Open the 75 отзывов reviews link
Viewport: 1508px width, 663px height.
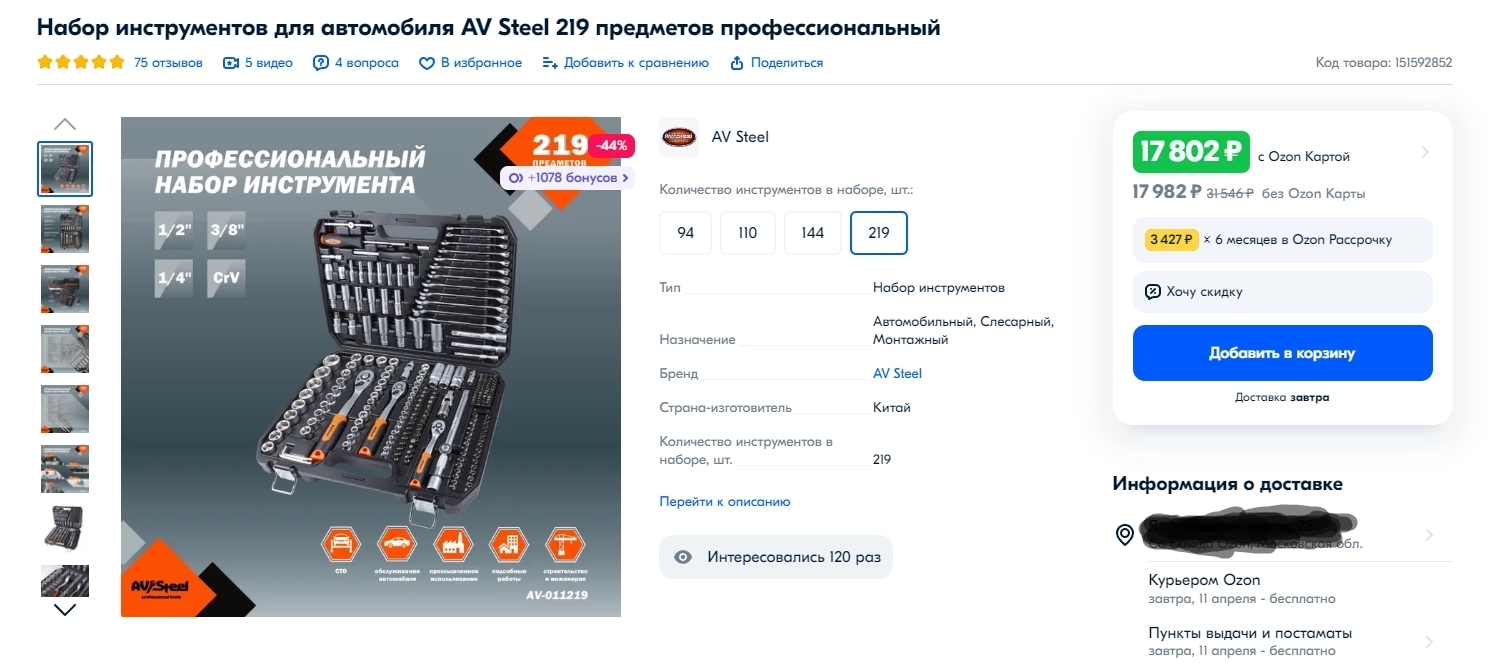[168, 63]
